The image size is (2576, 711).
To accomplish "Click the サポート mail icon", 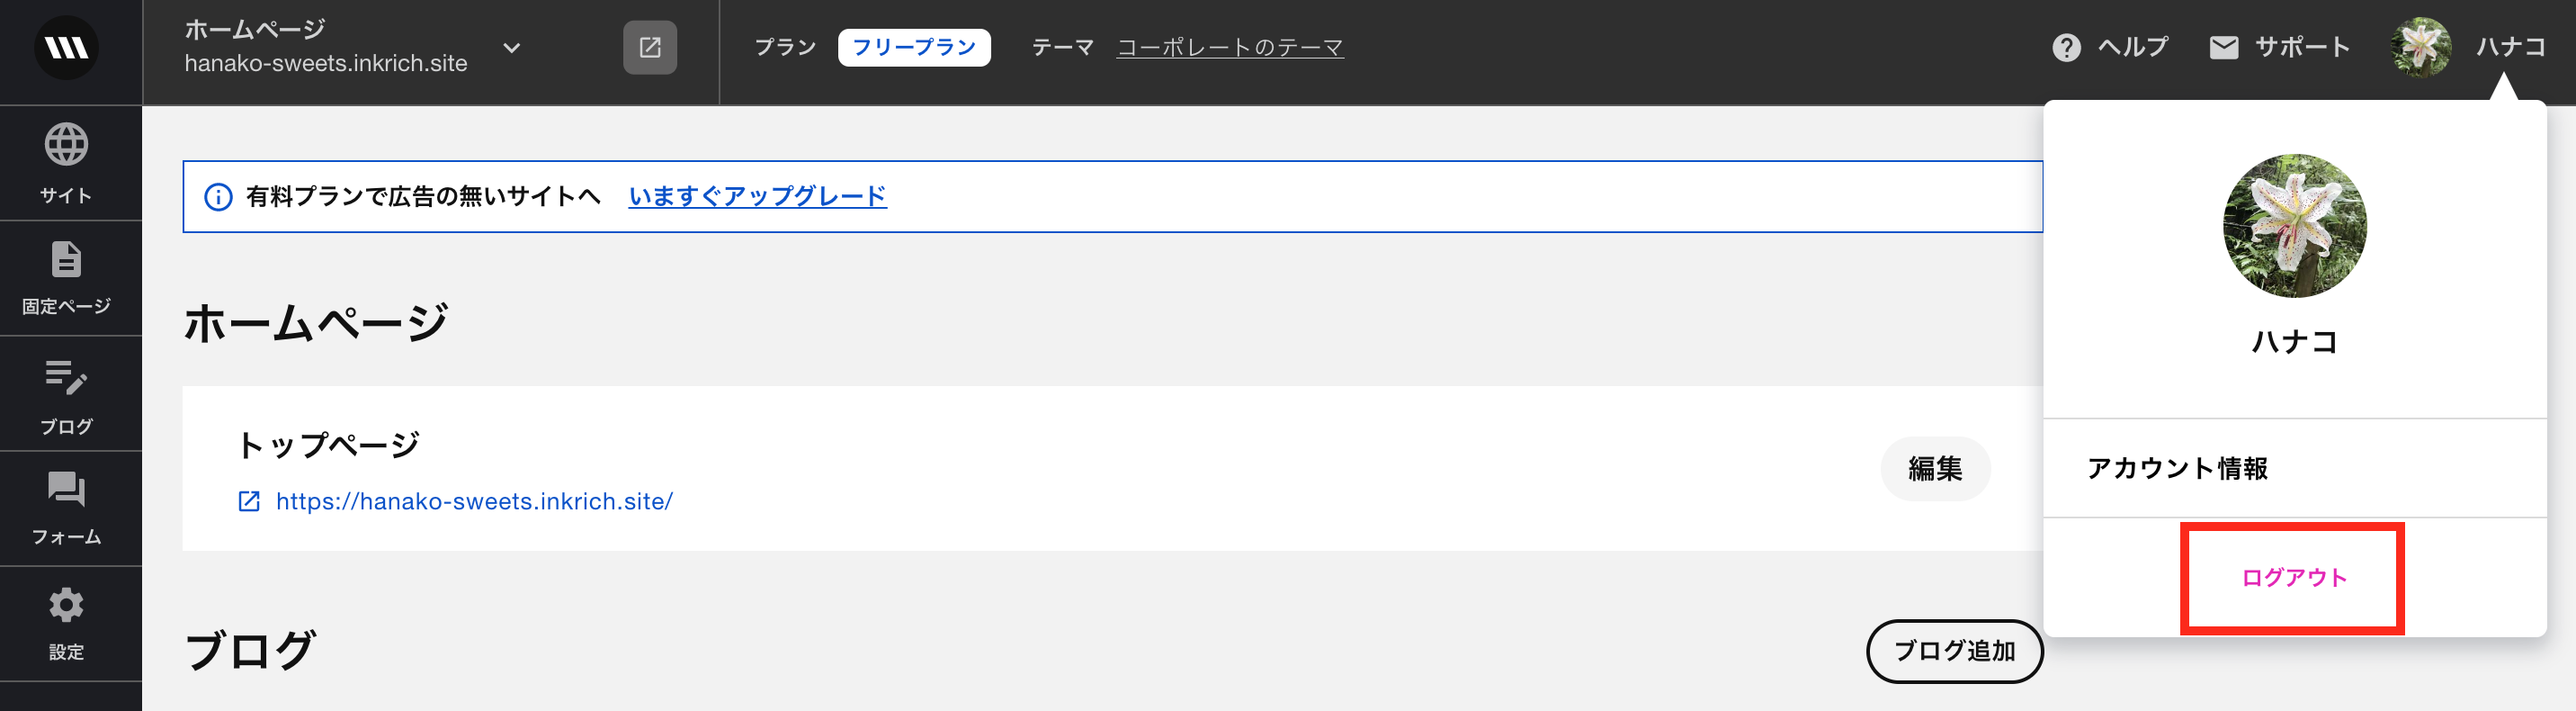I will [2223, 47].
